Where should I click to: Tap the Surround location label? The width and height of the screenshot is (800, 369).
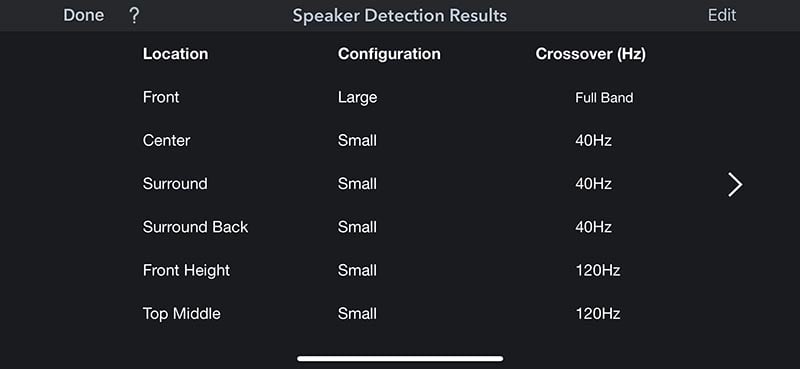(x=175, y=184)
